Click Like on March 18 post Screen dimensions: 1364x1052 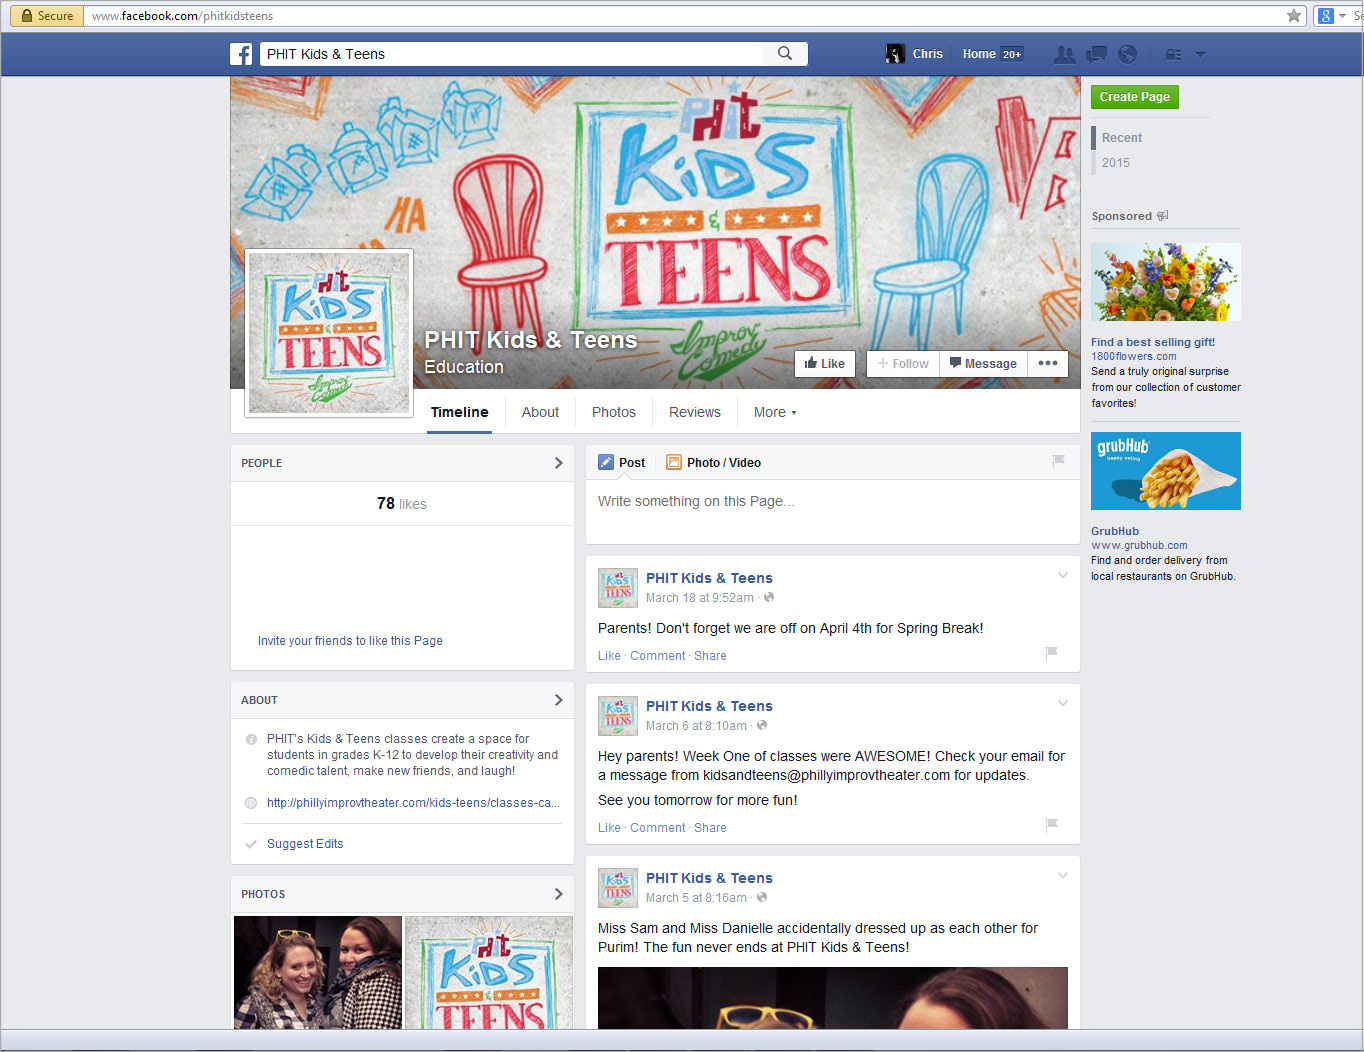609,656
